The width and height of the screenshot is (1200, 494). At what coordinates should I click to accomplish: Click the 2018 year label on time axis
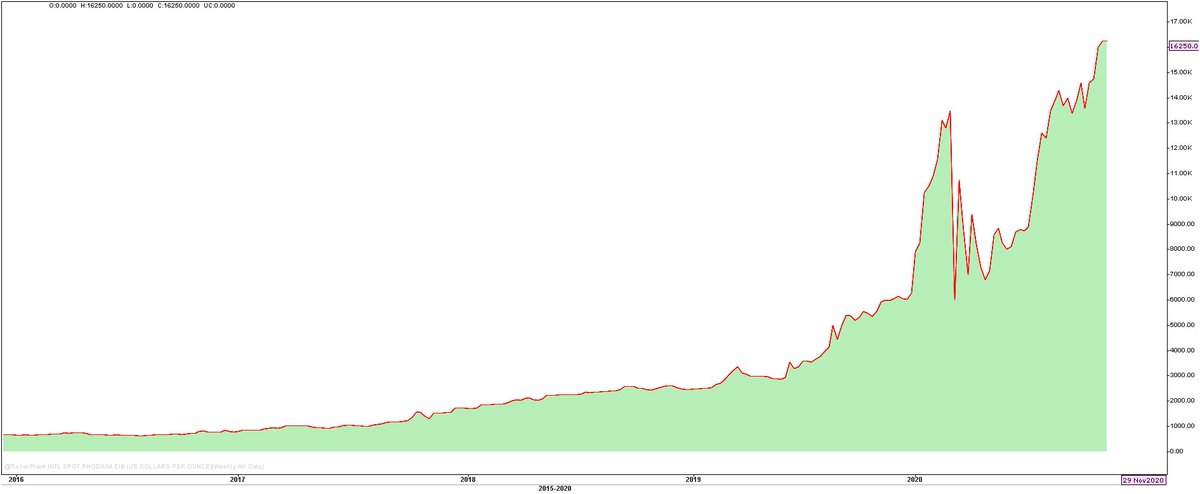point(467,480)
